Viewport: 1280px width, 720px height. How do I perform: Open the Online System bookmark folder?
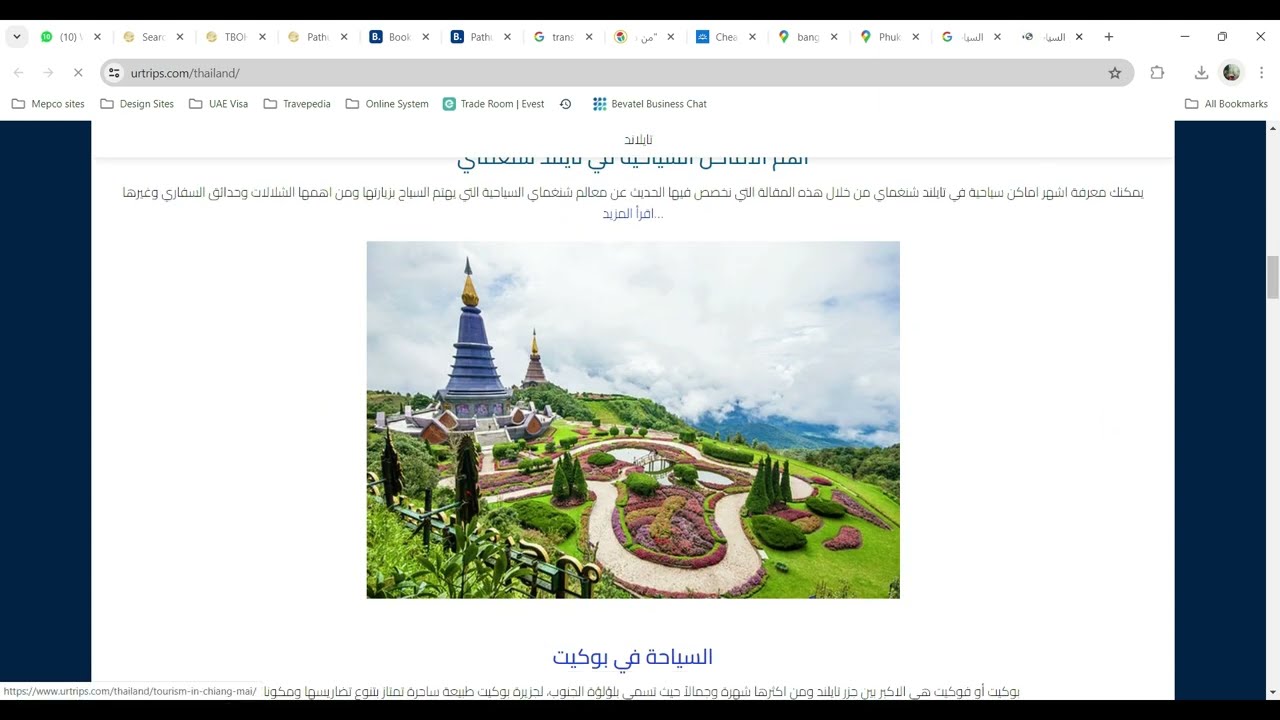tap(387, 104)
